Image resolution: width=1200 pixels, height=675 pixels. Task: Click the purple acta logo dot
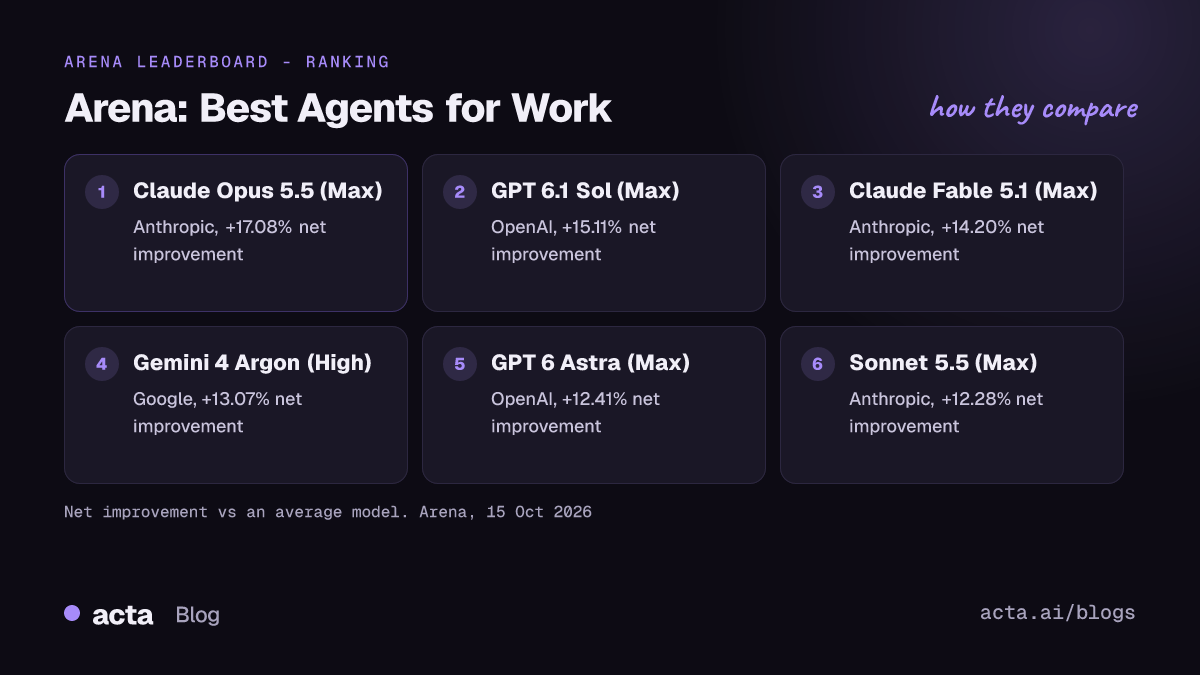pos(72,613)
